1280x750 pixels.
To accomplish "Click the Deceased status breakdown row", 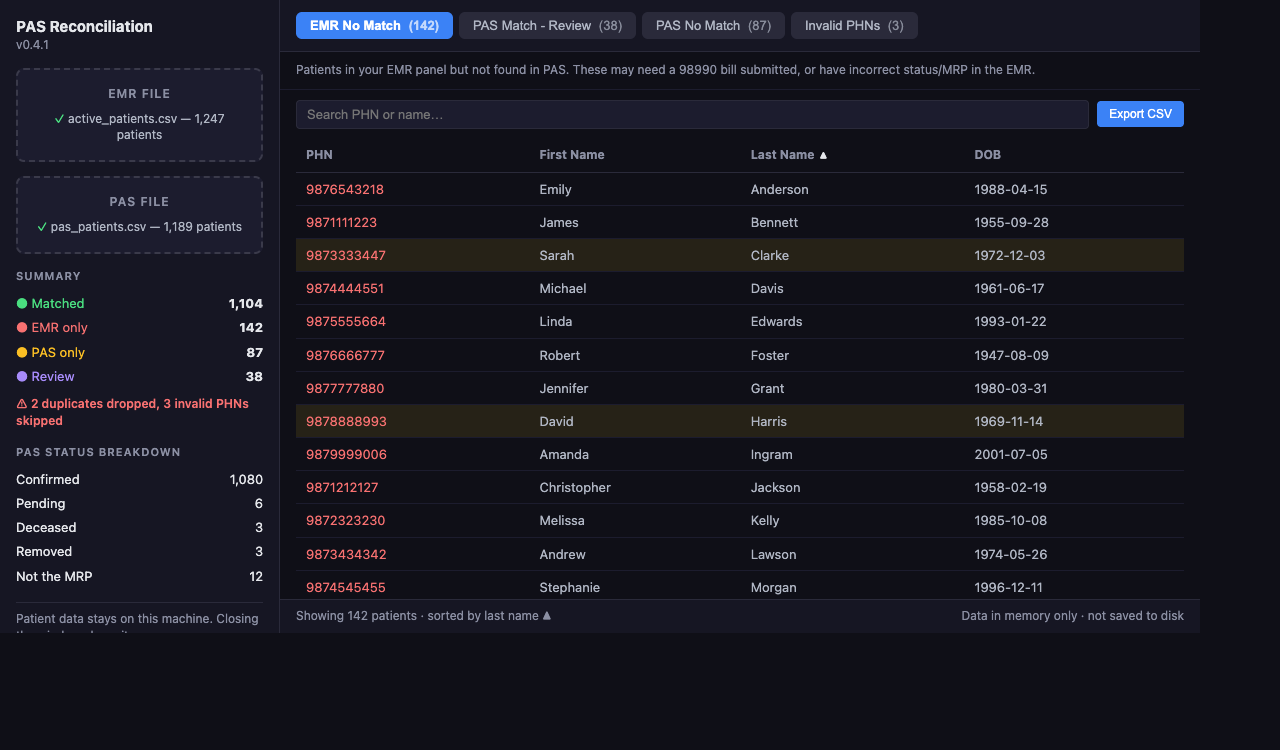I will 139,527.
